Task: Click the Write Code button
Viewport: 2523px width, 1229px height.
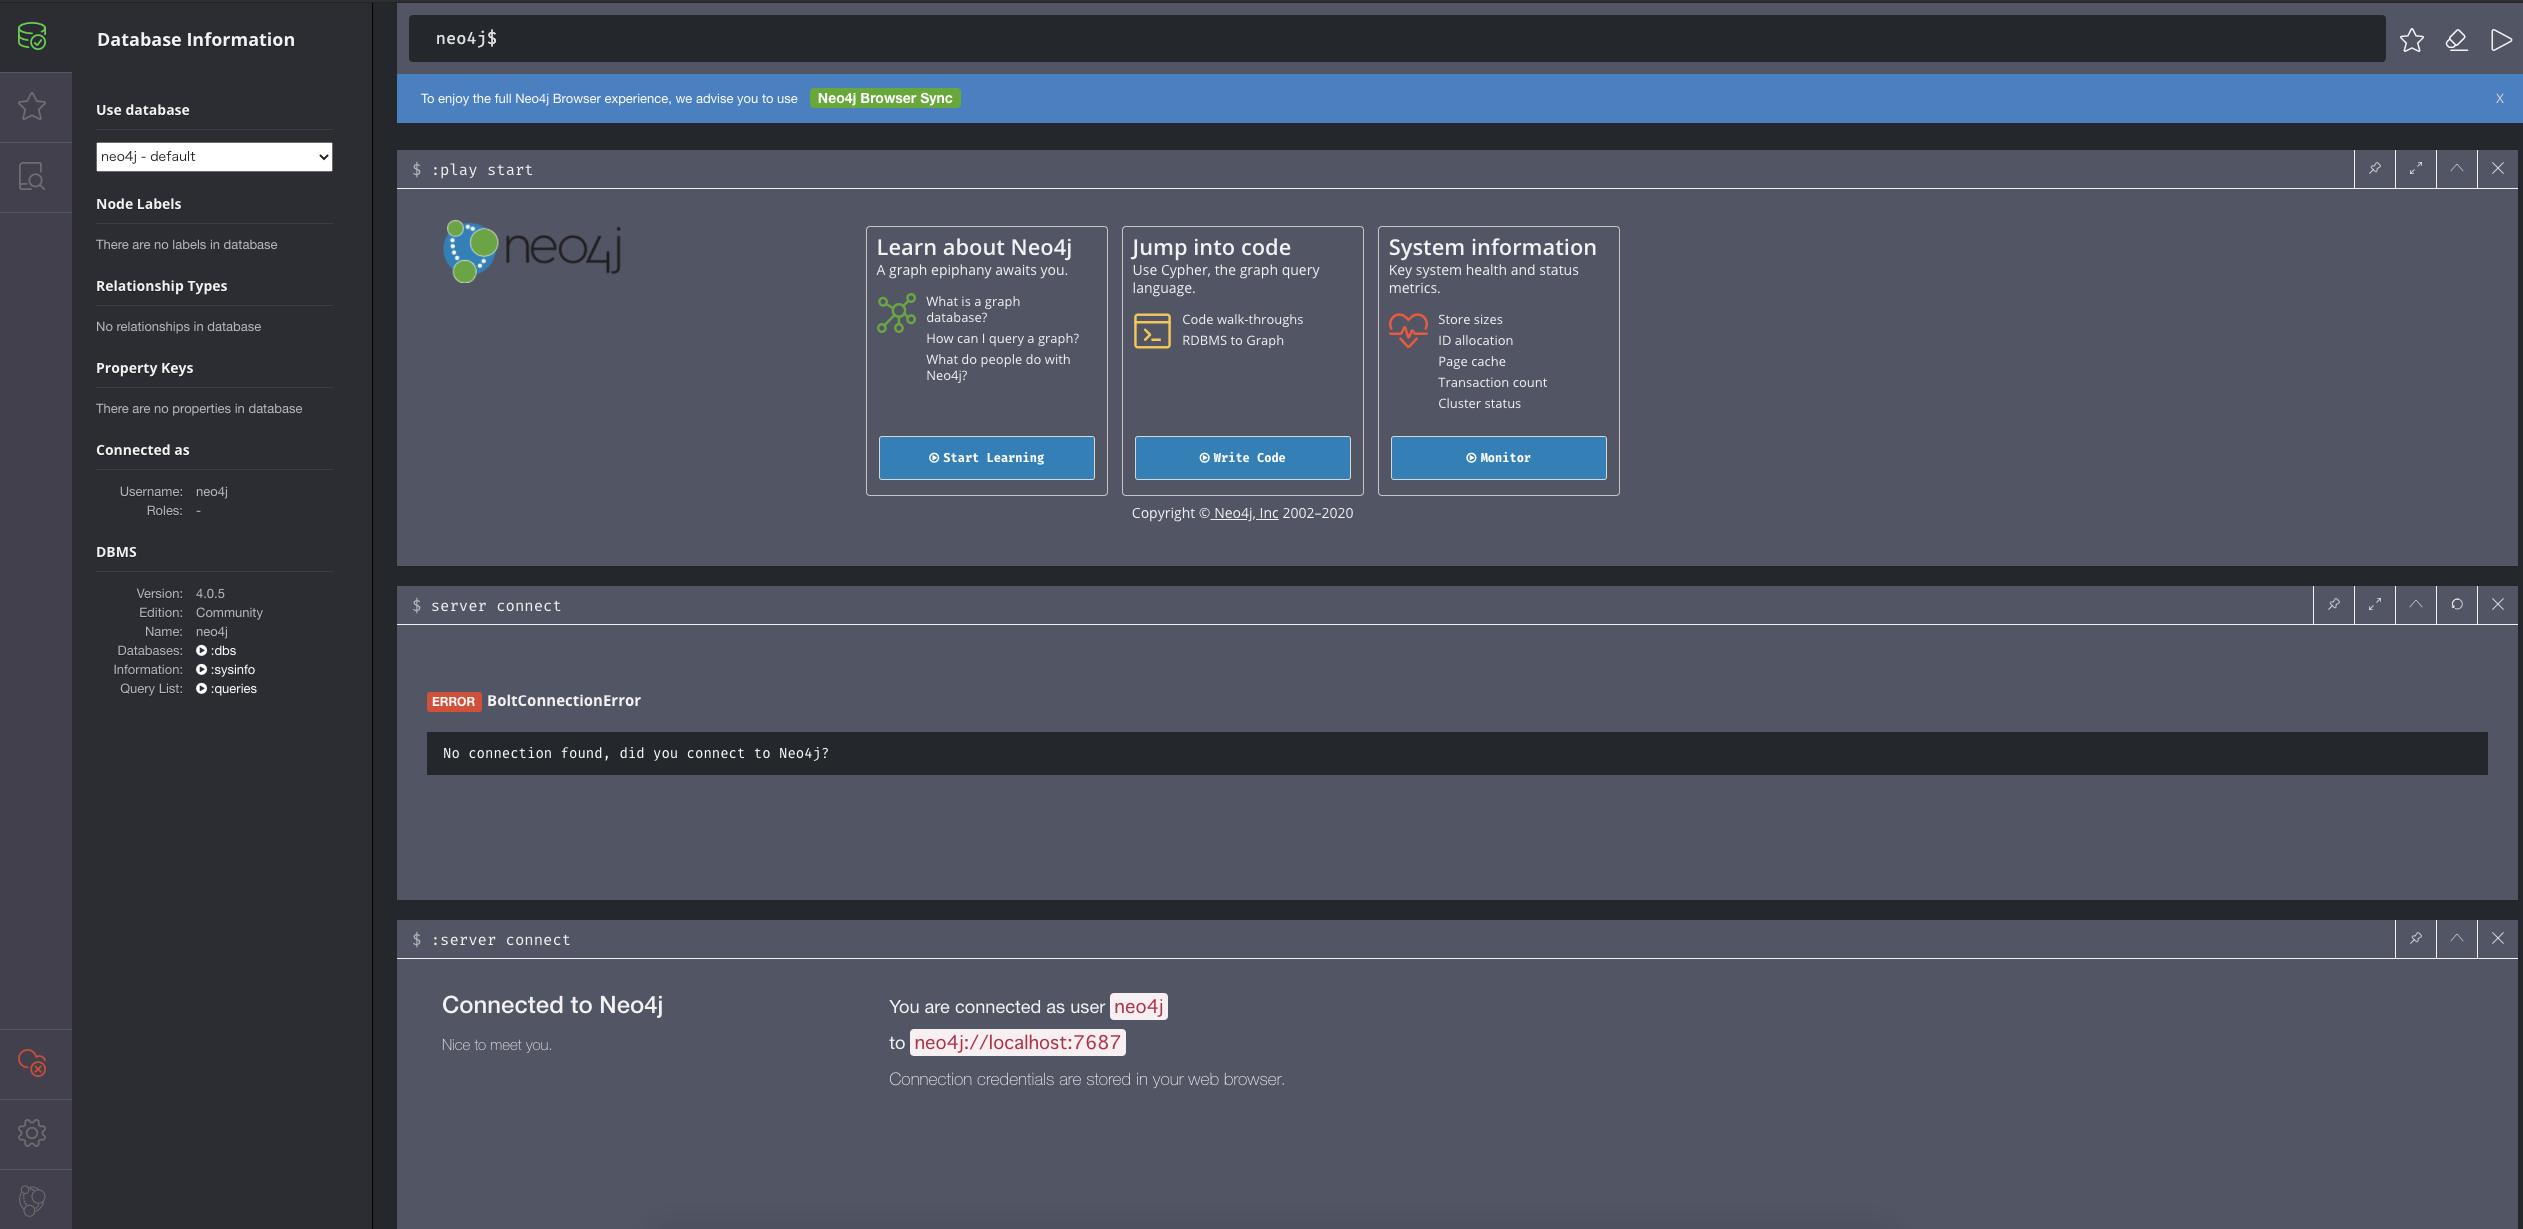Action: point(1241,457)
